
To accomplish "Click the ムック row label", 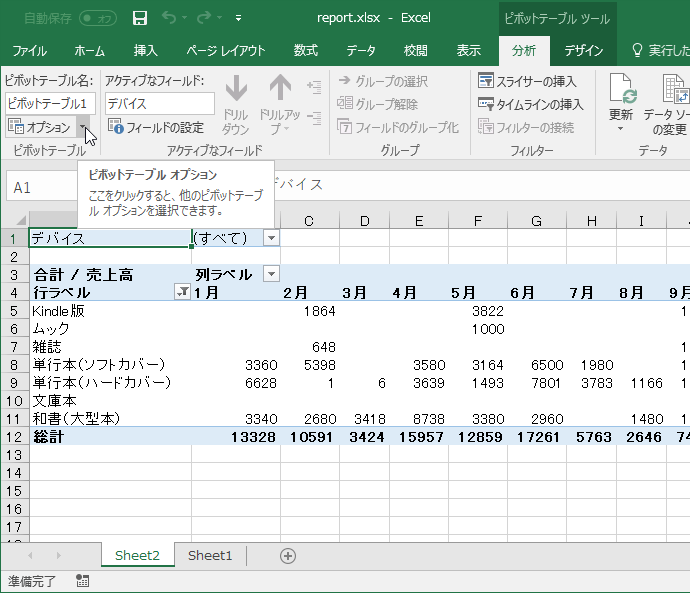I will point(51,329).
